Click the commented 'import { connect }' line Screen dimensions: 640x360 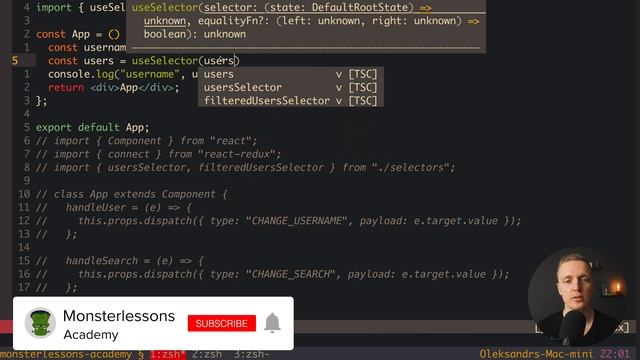click(158, 154)
